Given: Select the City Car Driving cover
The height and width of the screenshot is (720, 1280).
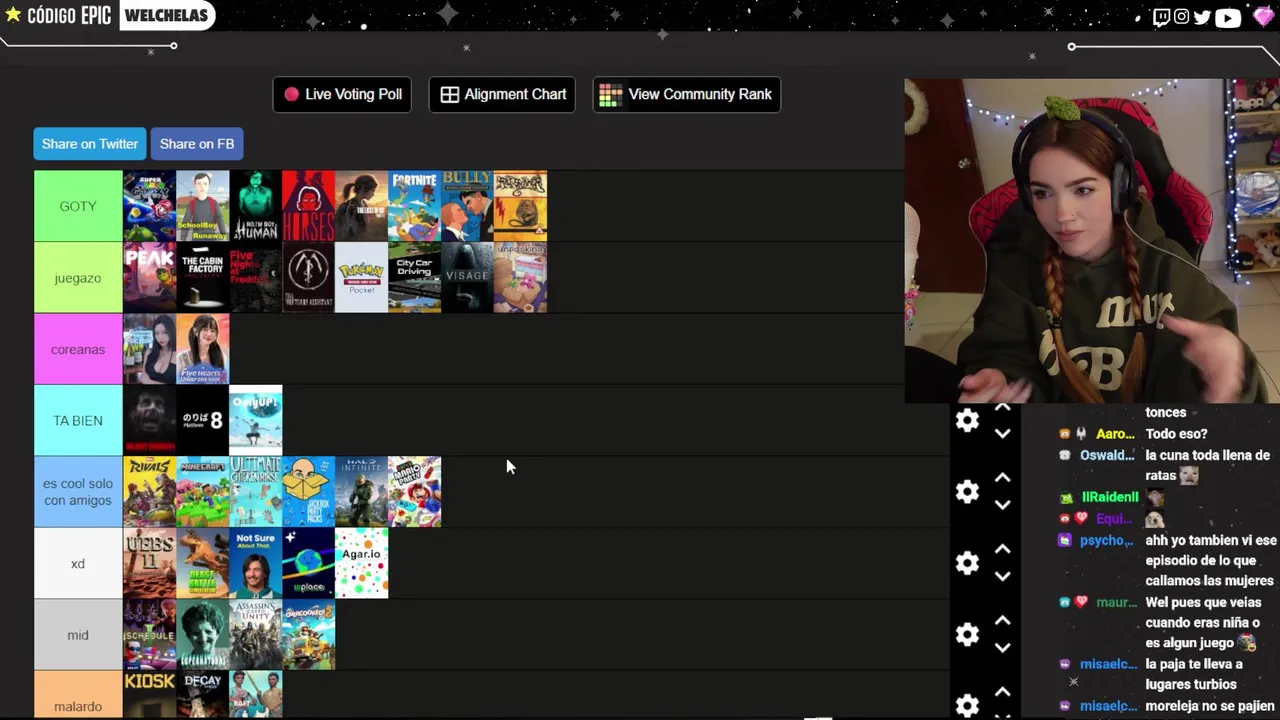Looking at the screenshot, I should coord(414,278).
